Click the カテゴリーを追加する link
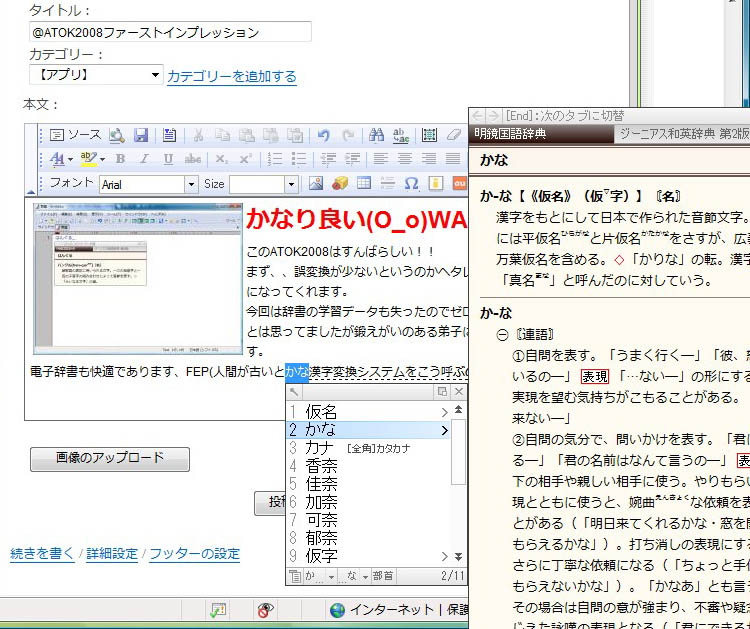750x629 pixels. [x=232, y=76]
